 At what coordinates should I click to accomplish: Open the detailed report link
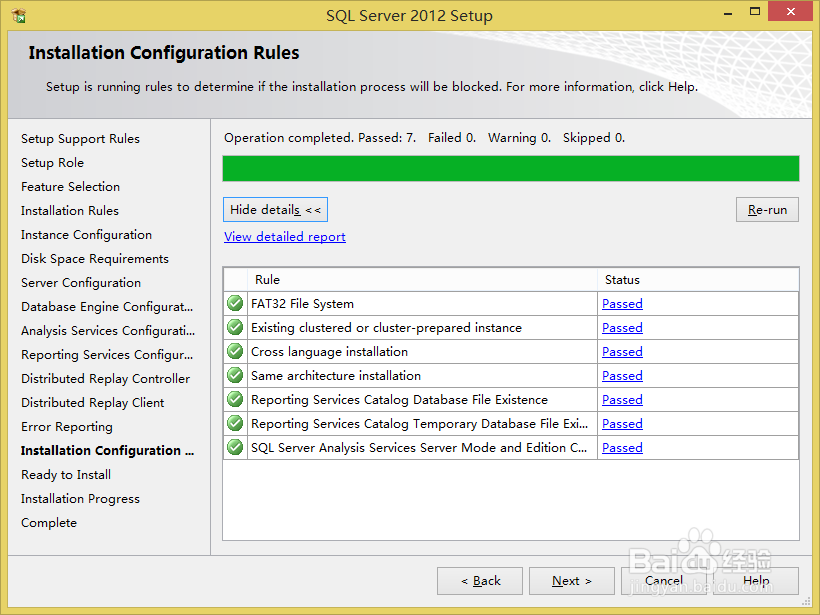[x=284, y=236]
